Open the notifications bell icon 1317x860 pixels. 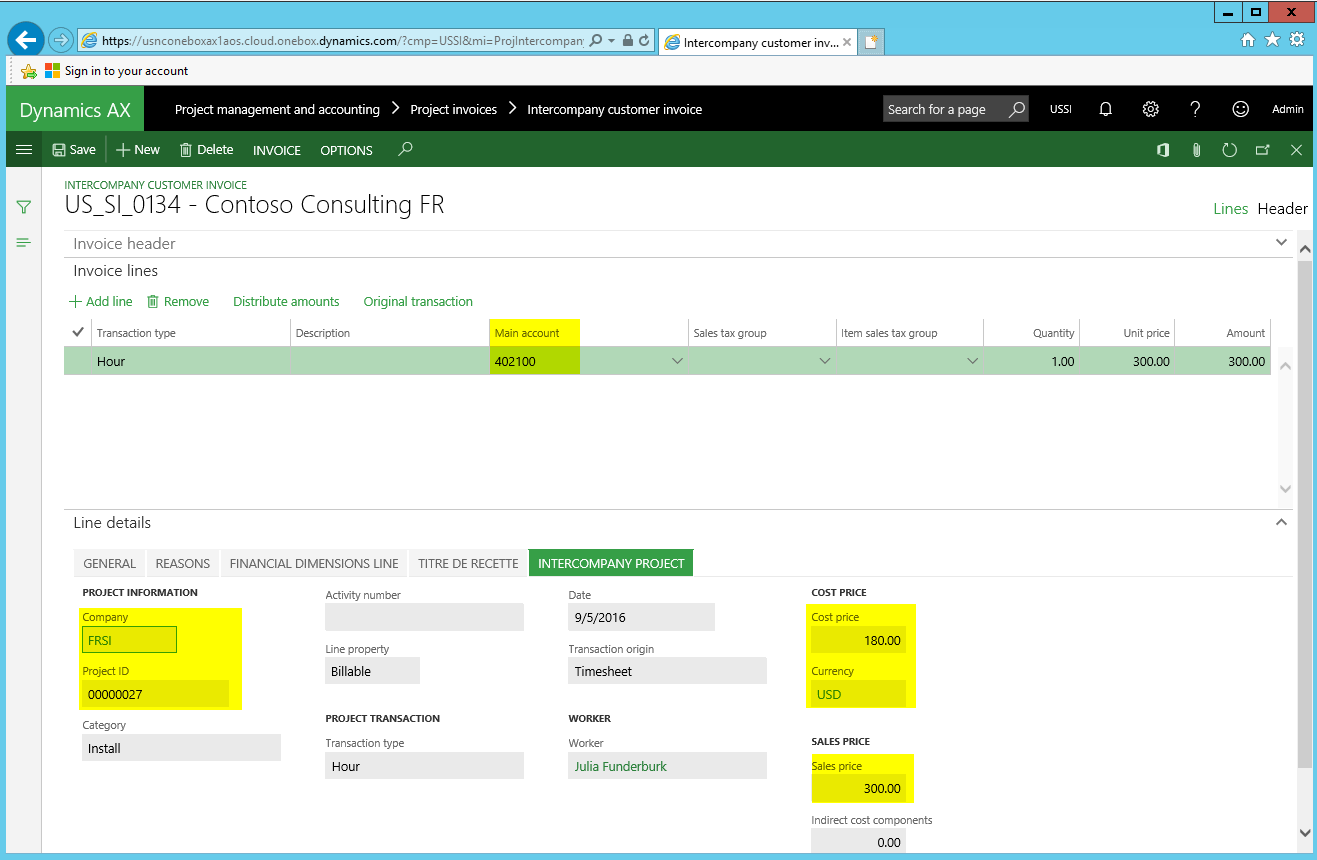click(x=1106, y=109)
